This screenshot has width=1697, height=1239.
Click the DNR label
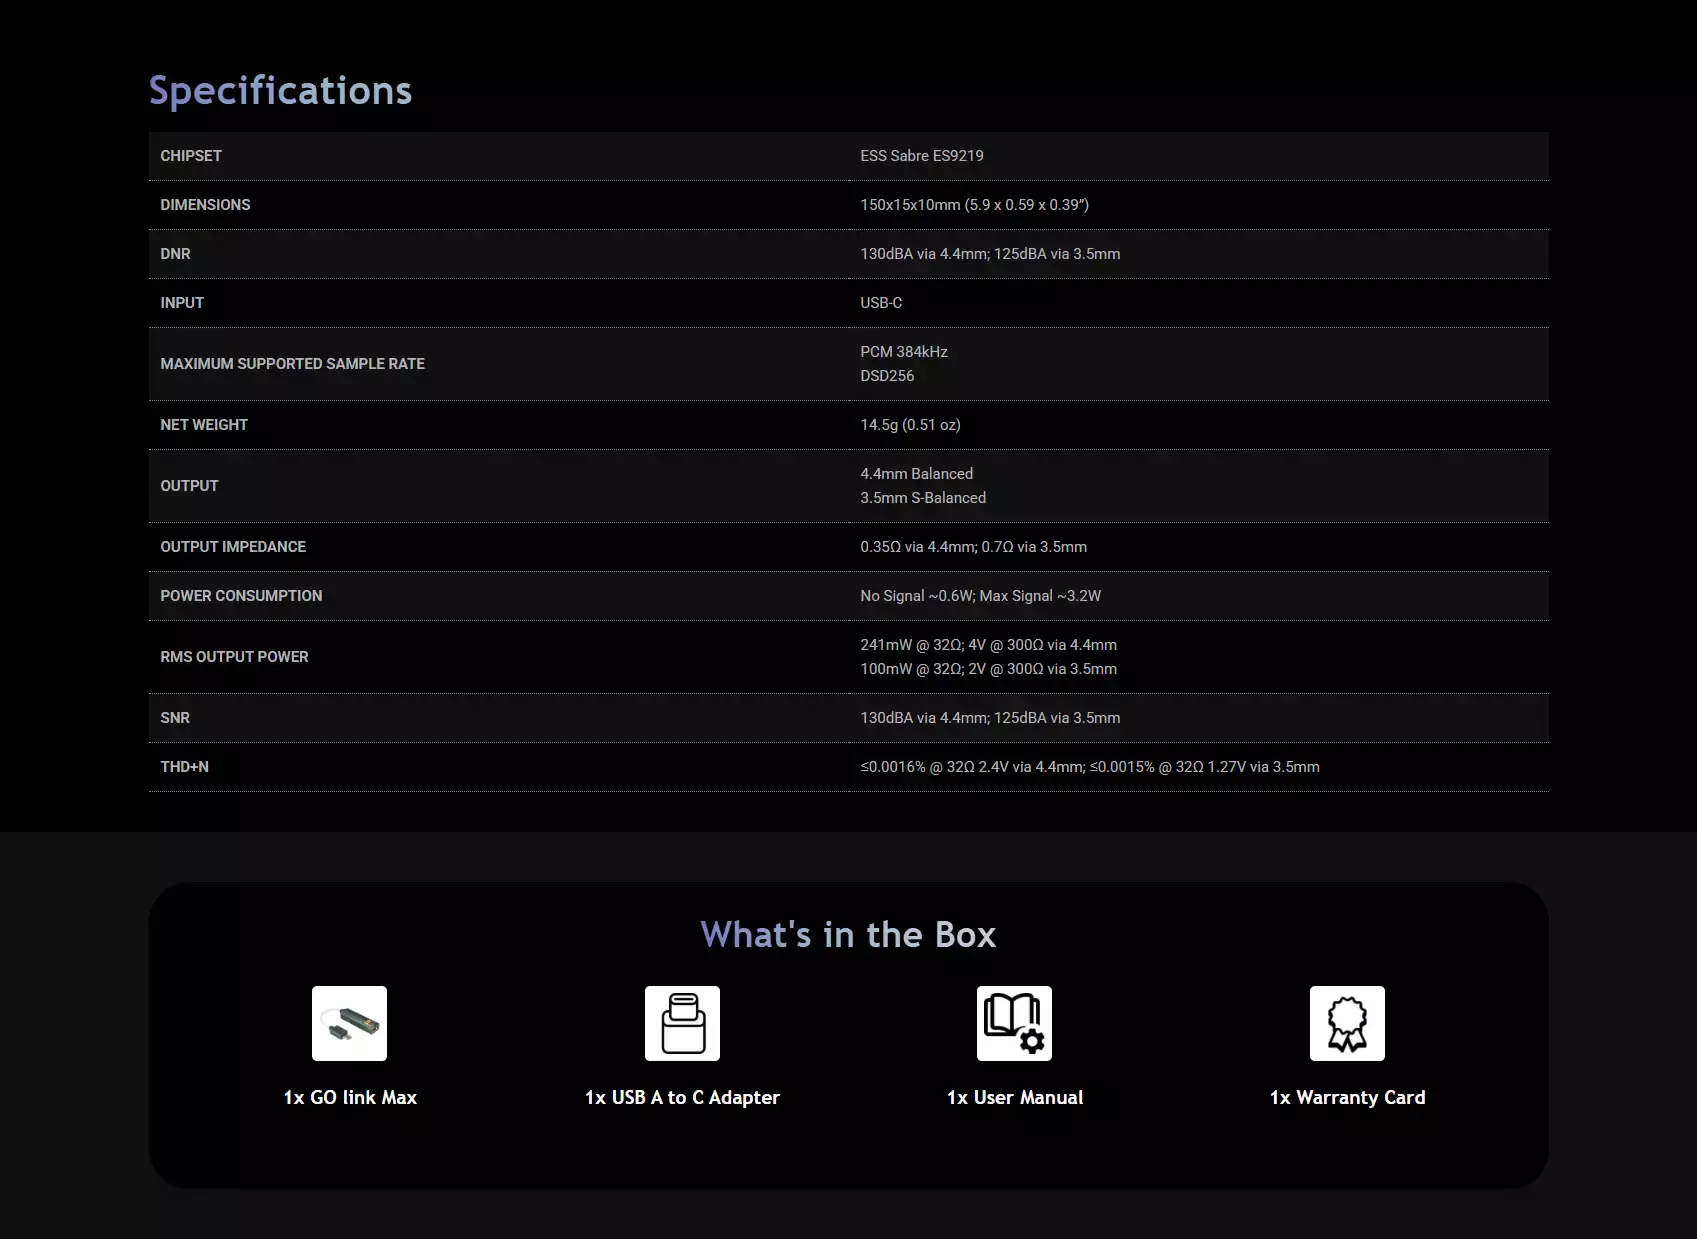175,254
